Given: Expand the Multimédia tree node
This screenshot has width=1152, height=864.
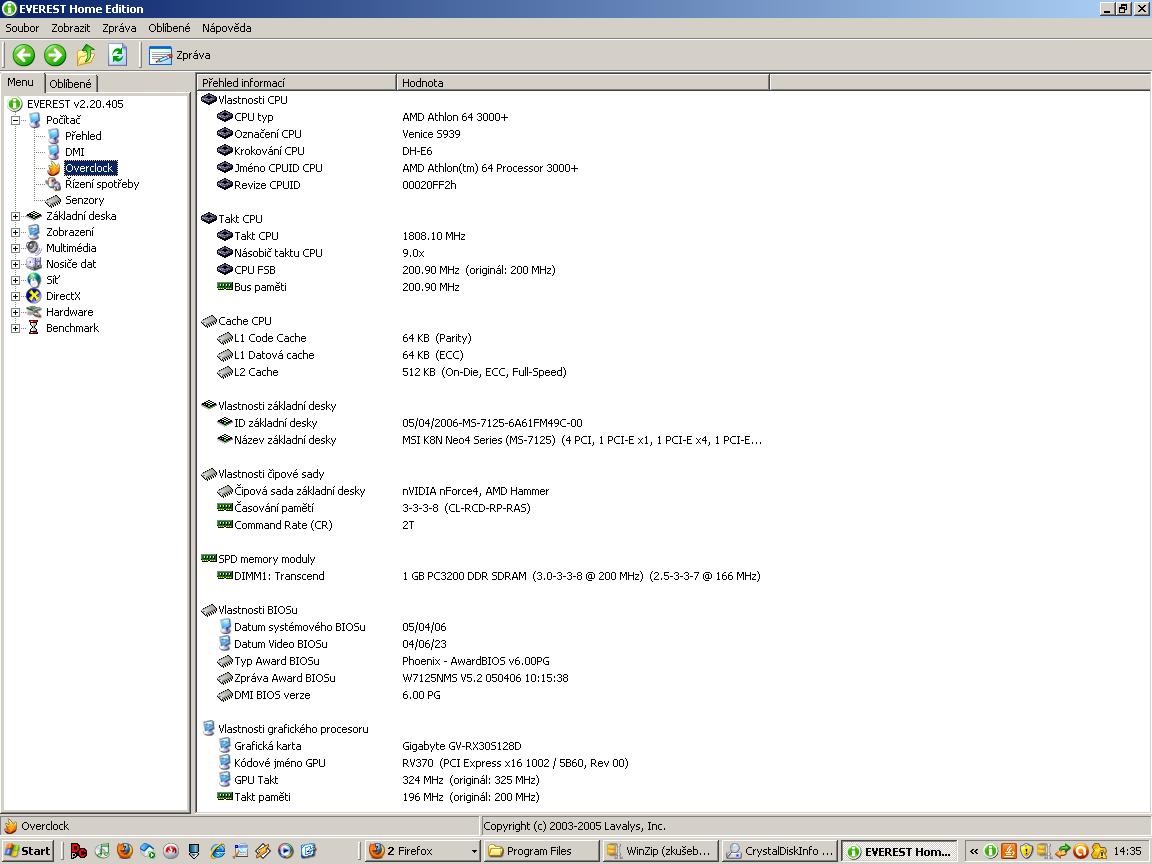Looking at the screenshot, I should (15, 248).
